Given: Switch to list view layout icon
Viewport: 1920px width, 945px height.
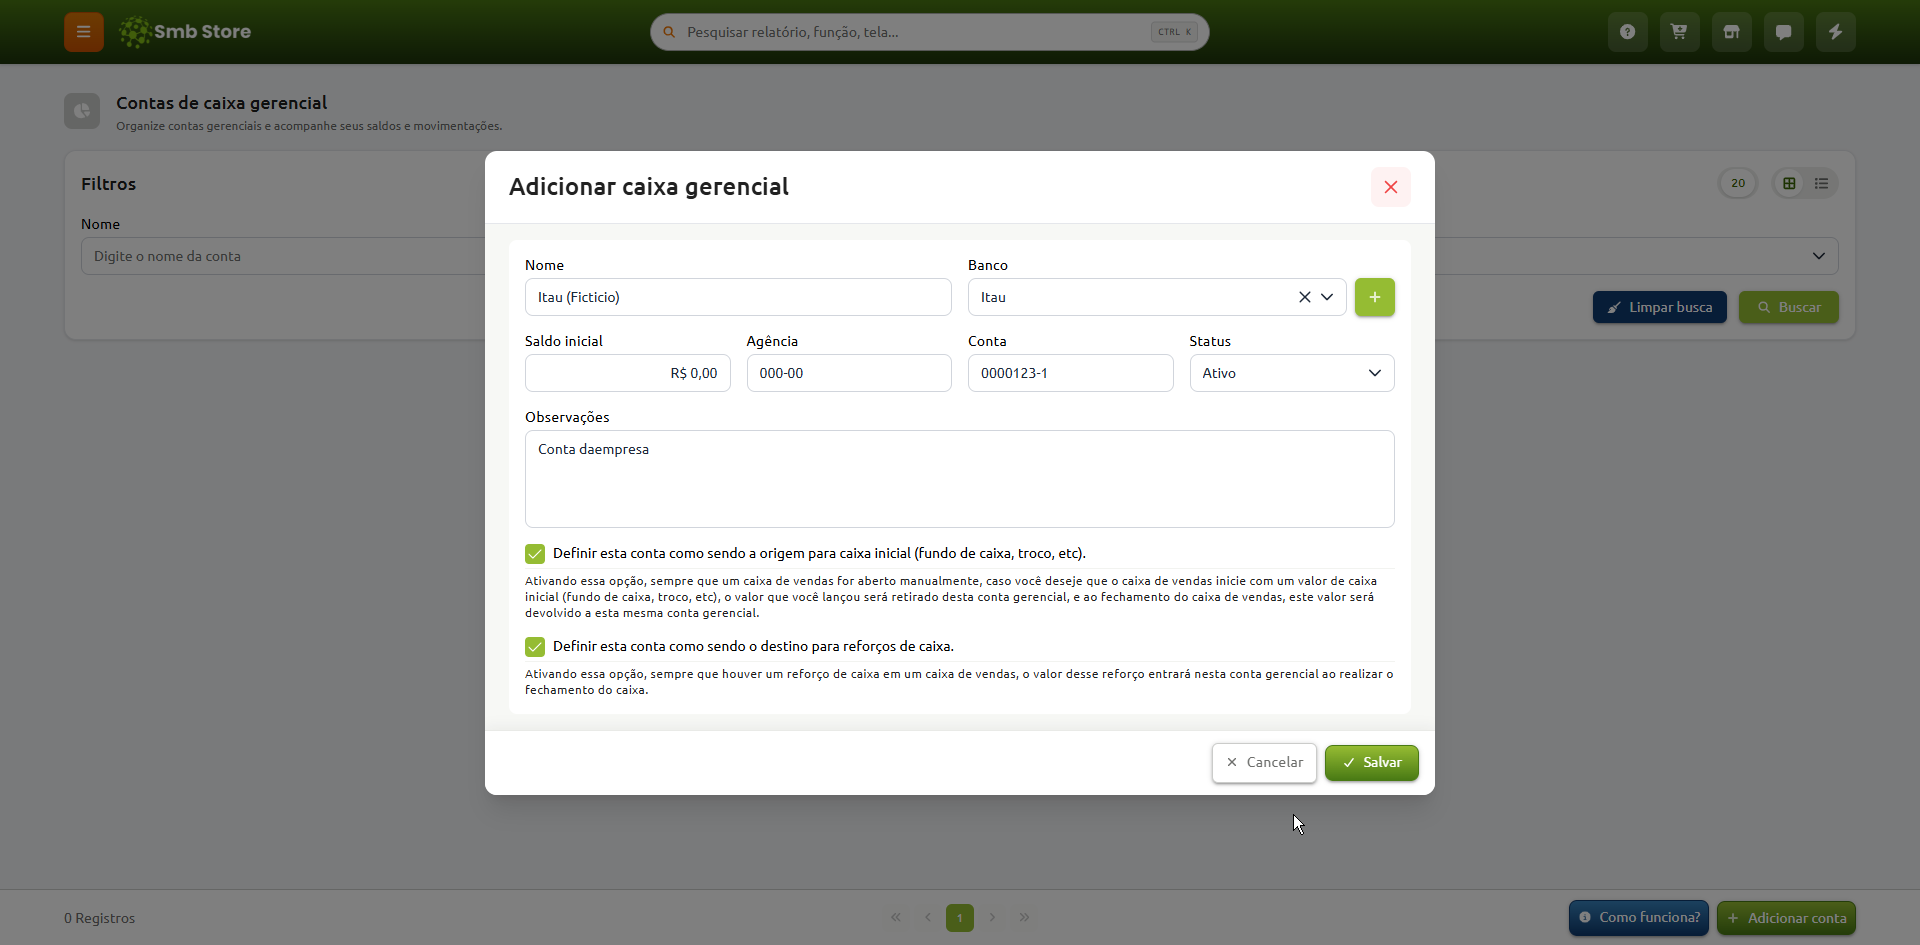Looking at the screenshot, I should (x=1821, y=183).
